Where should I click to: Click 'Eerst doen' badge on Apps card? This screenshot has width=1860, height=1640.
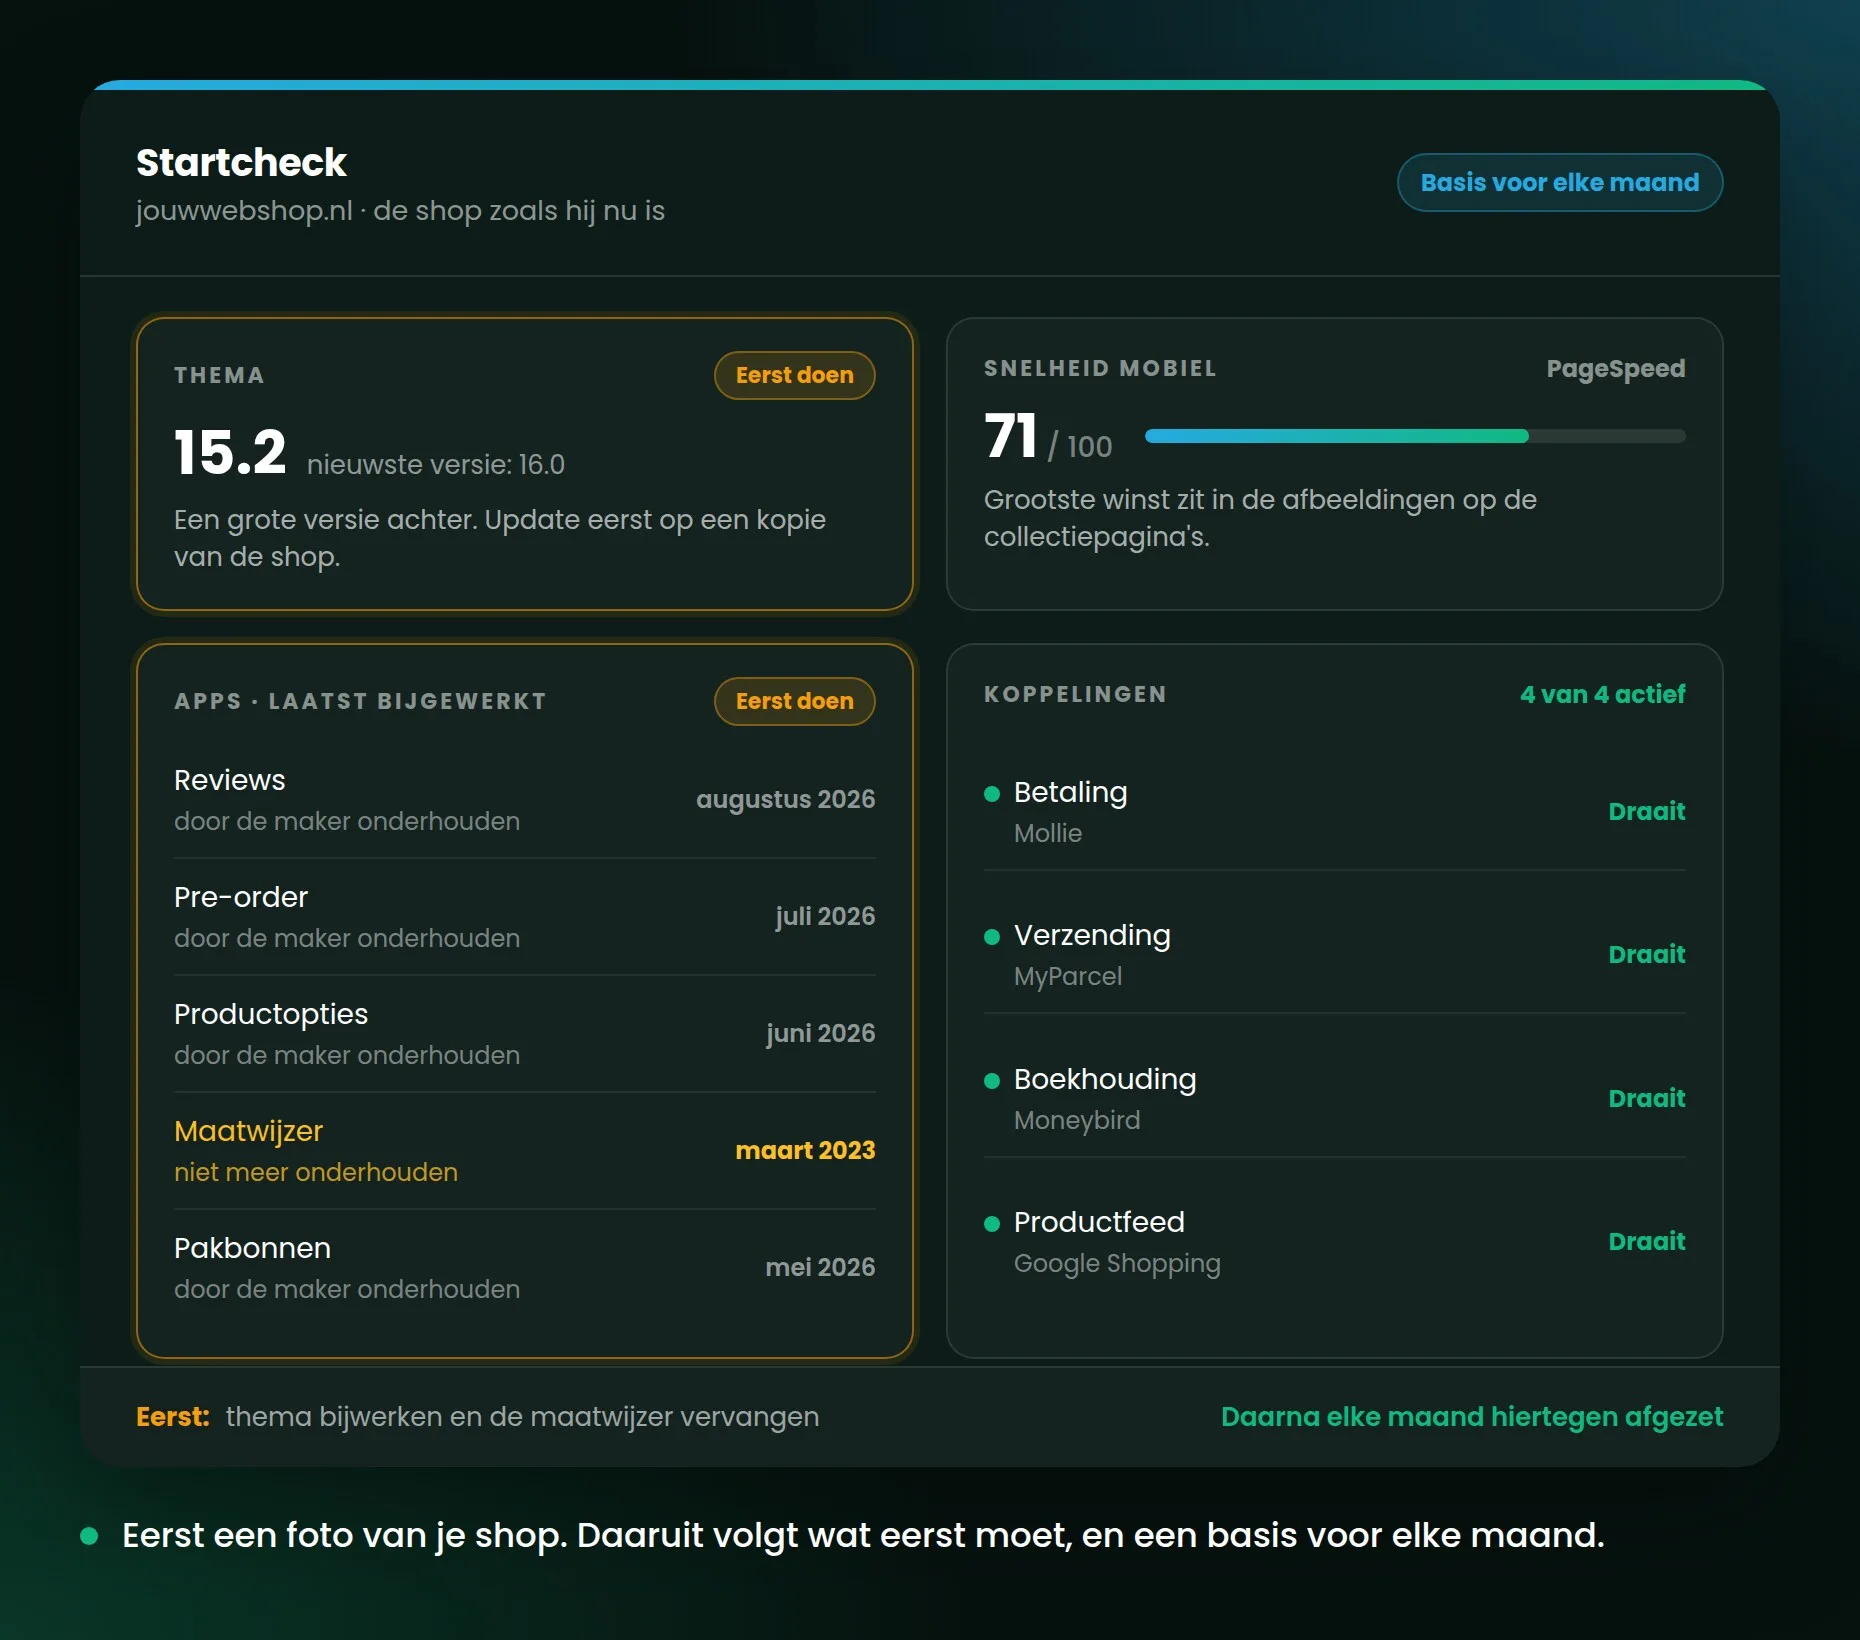(x=794, y=702)
